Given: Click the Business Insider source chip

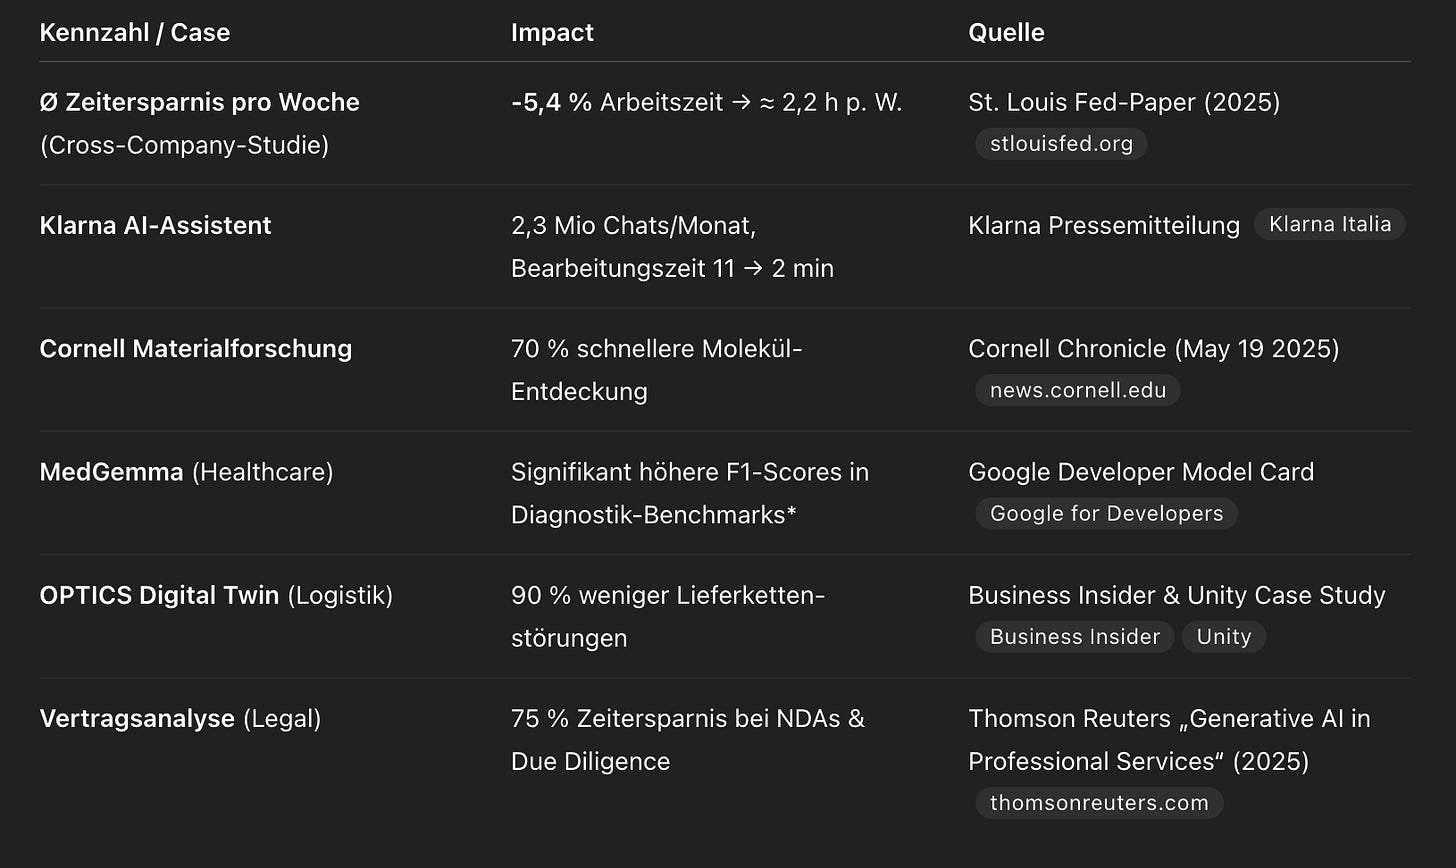Looking at the screenshot, I should click(1075, 636).
